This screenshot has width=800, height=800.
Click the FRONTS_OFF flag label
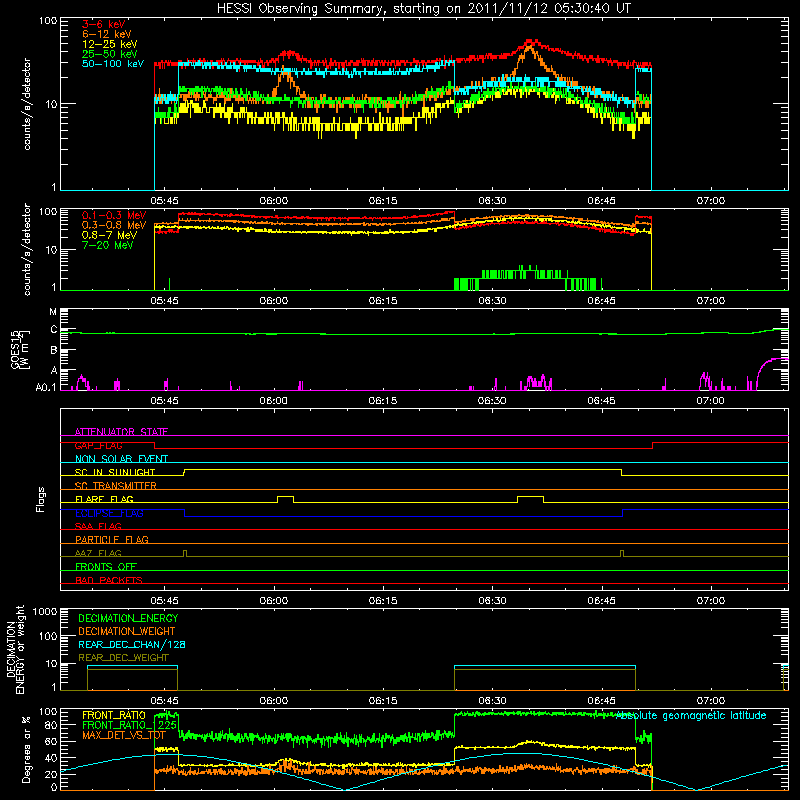coord(106,566)
